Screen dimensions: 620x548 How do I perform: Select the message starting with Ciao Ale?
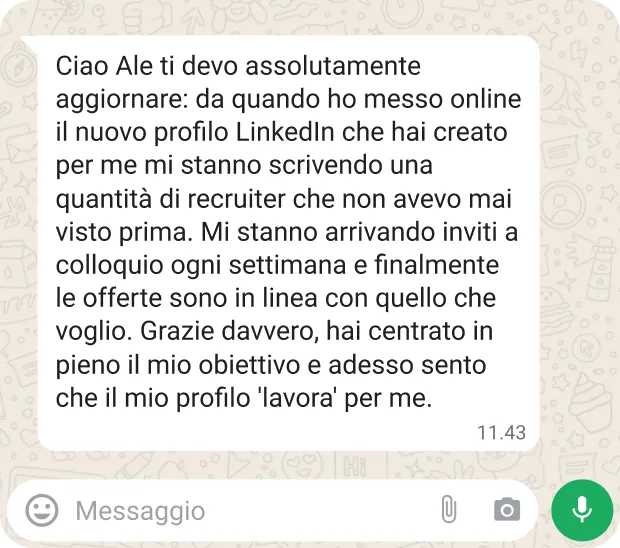coord(289,243)
